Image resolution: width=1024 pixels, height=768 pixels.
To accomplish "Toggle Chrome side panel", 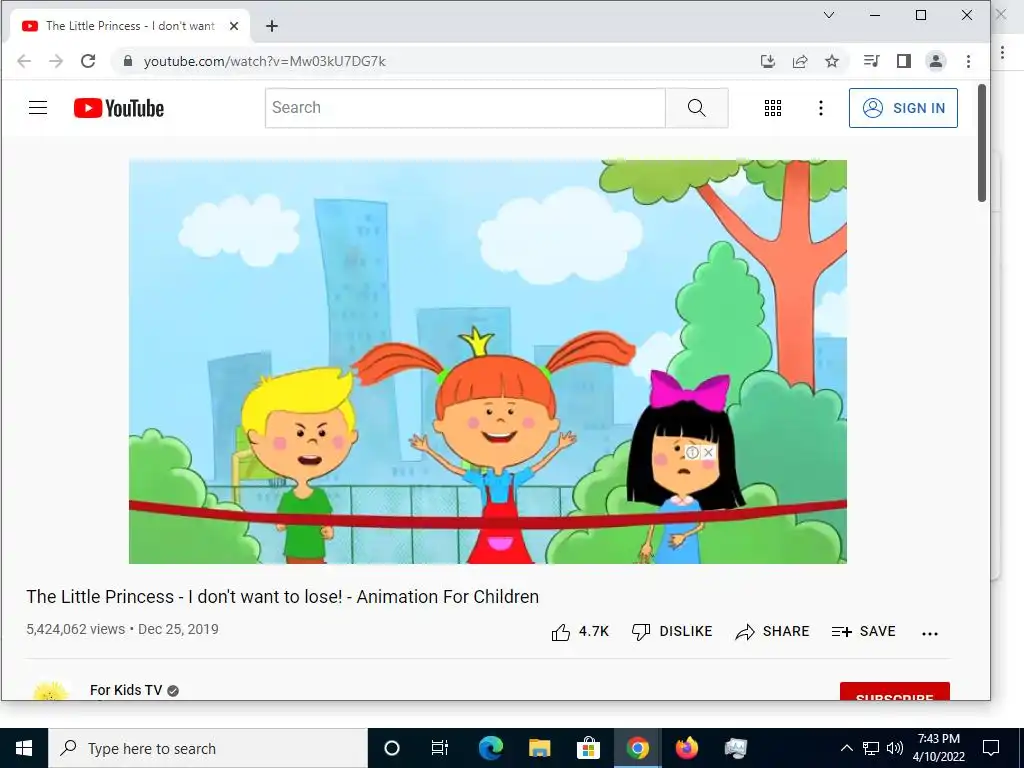I will (904, 61).
